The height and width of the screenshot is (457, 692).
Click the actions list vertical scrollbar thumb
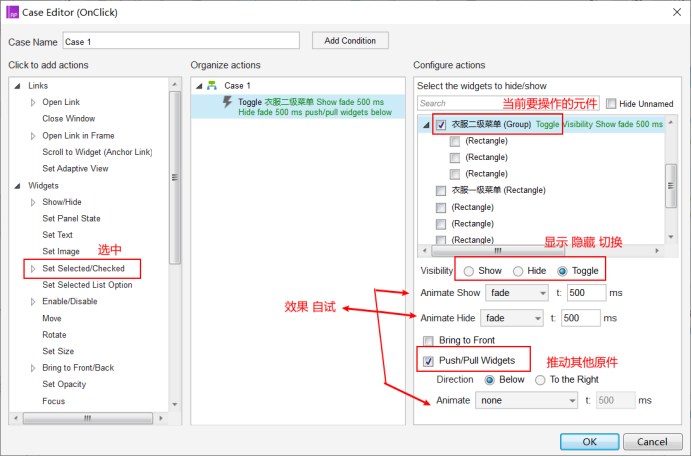click(175, 177)
